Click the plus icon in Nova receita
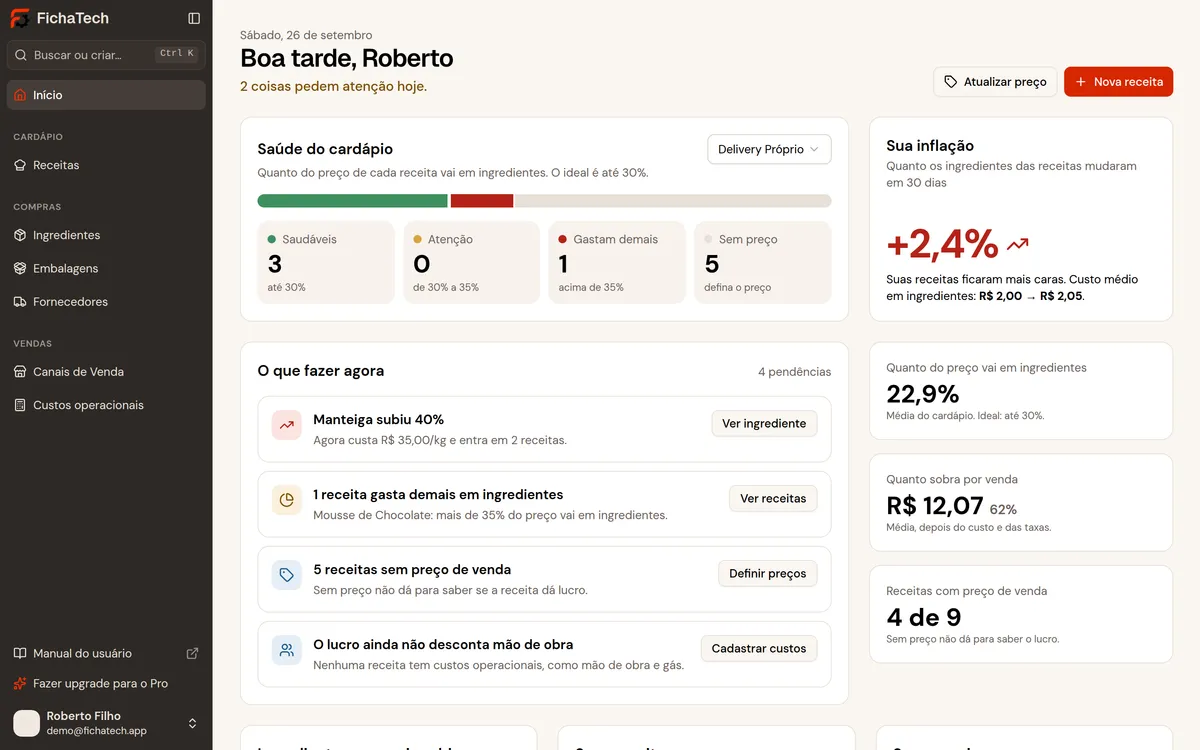 [x=1081, y=82]
